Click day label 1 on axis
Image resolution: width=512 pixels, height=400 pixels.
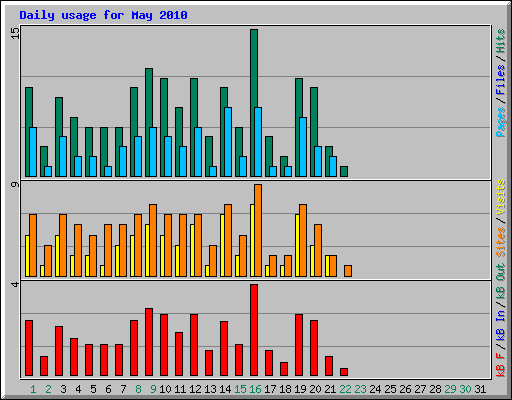33,389
